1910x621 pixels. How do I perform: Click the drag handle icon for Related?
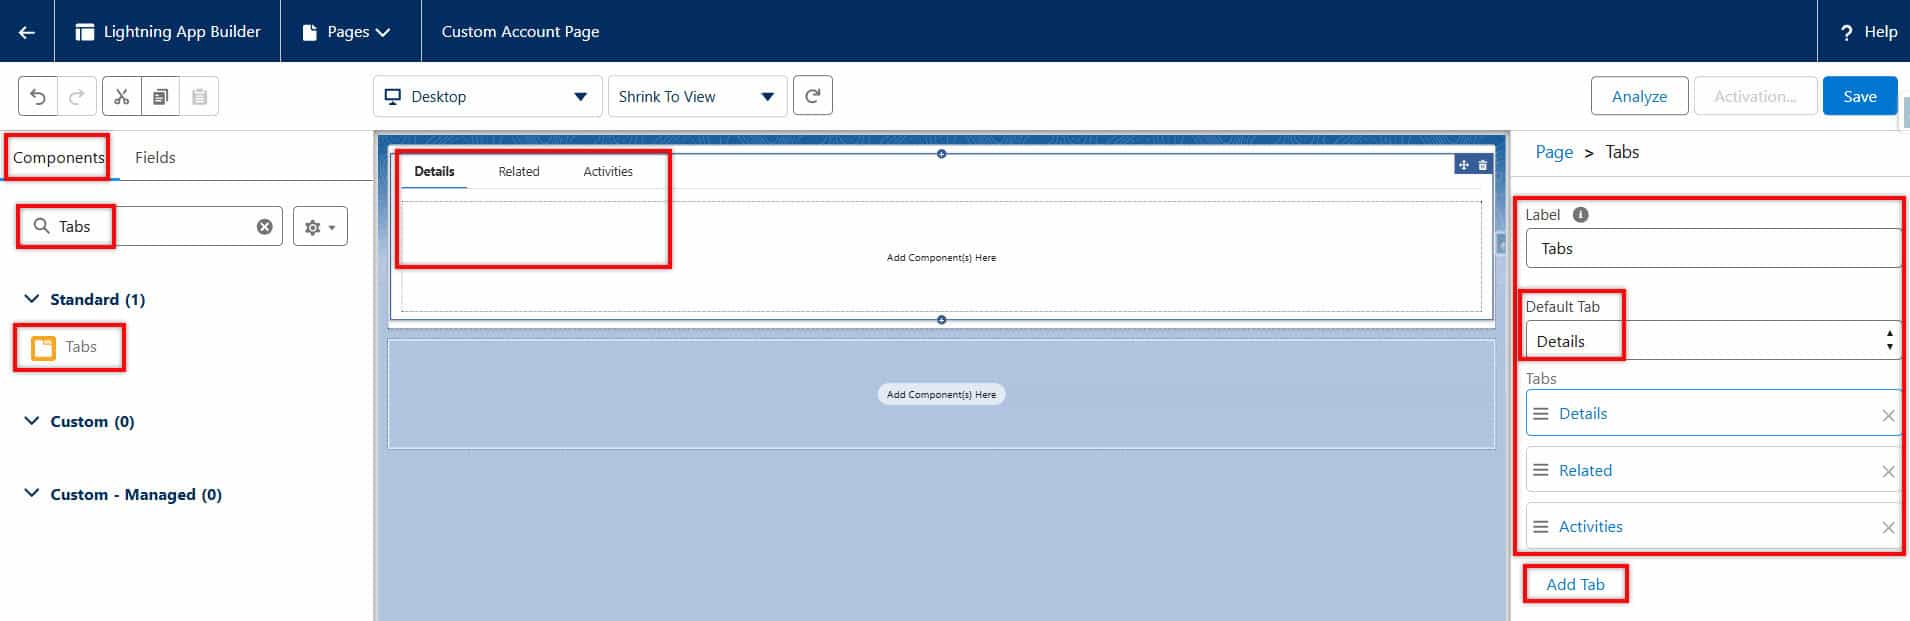pos(1541,470)
